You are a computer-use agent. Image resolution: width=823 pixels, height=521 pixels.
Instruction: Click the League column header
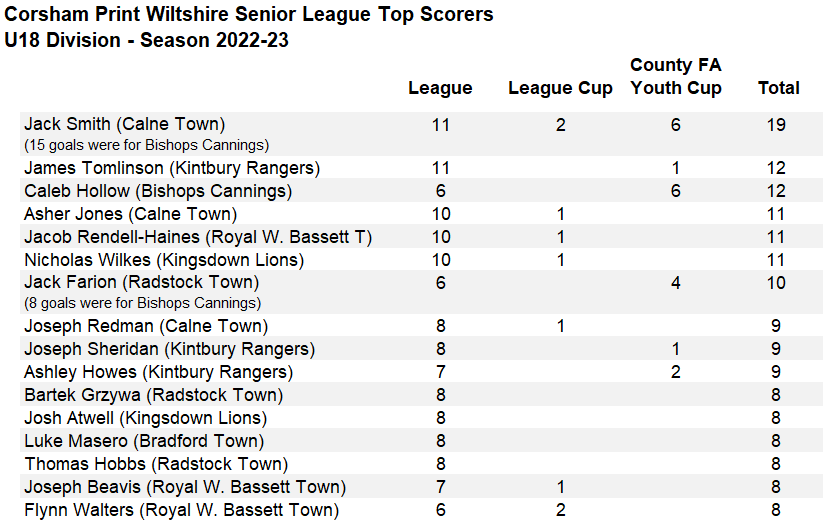(440, 88)
